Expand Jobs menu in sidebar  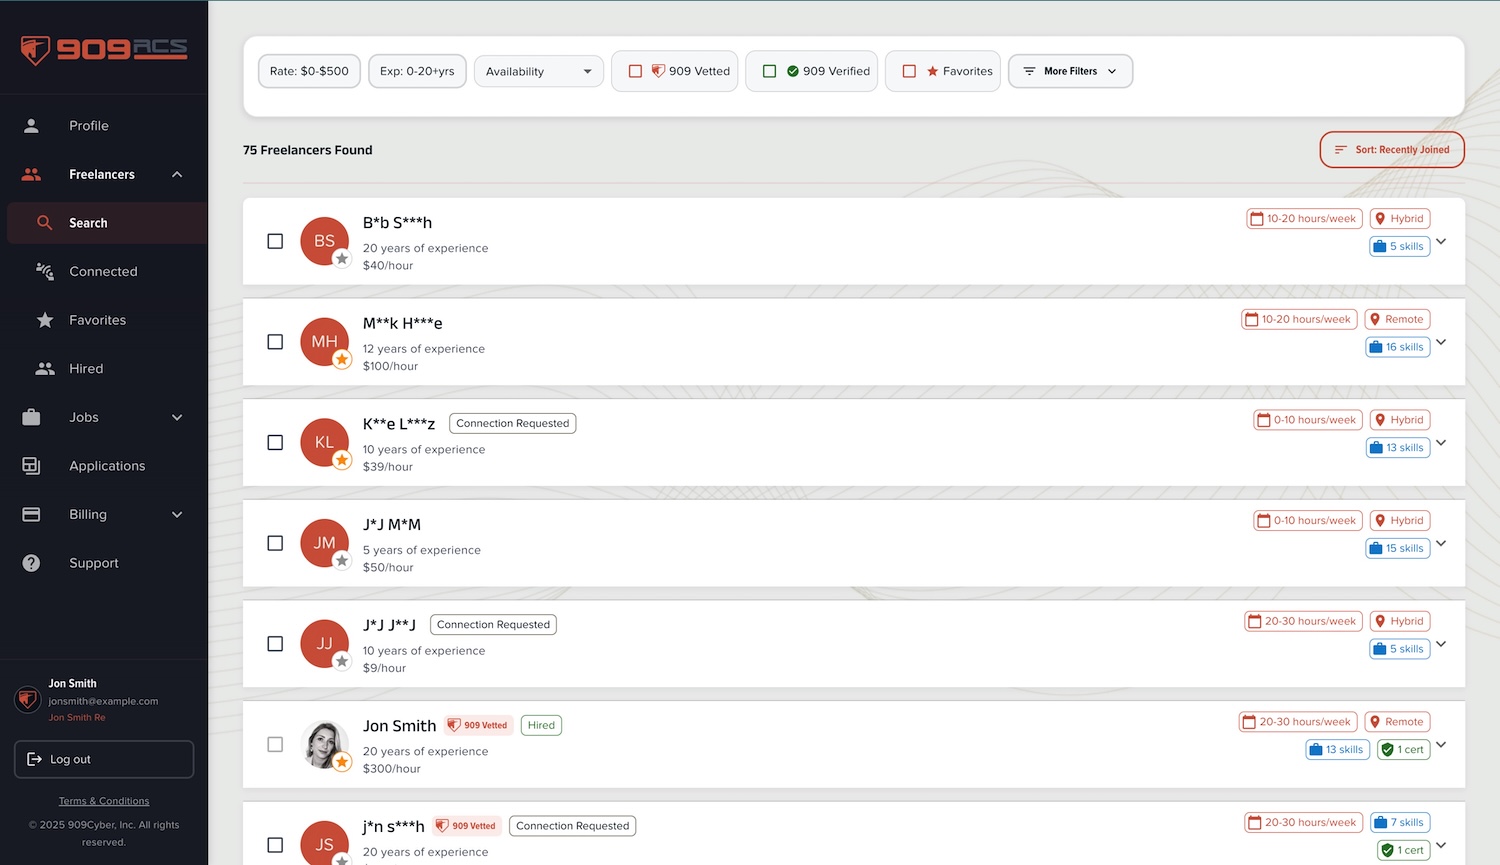(103, 417)
